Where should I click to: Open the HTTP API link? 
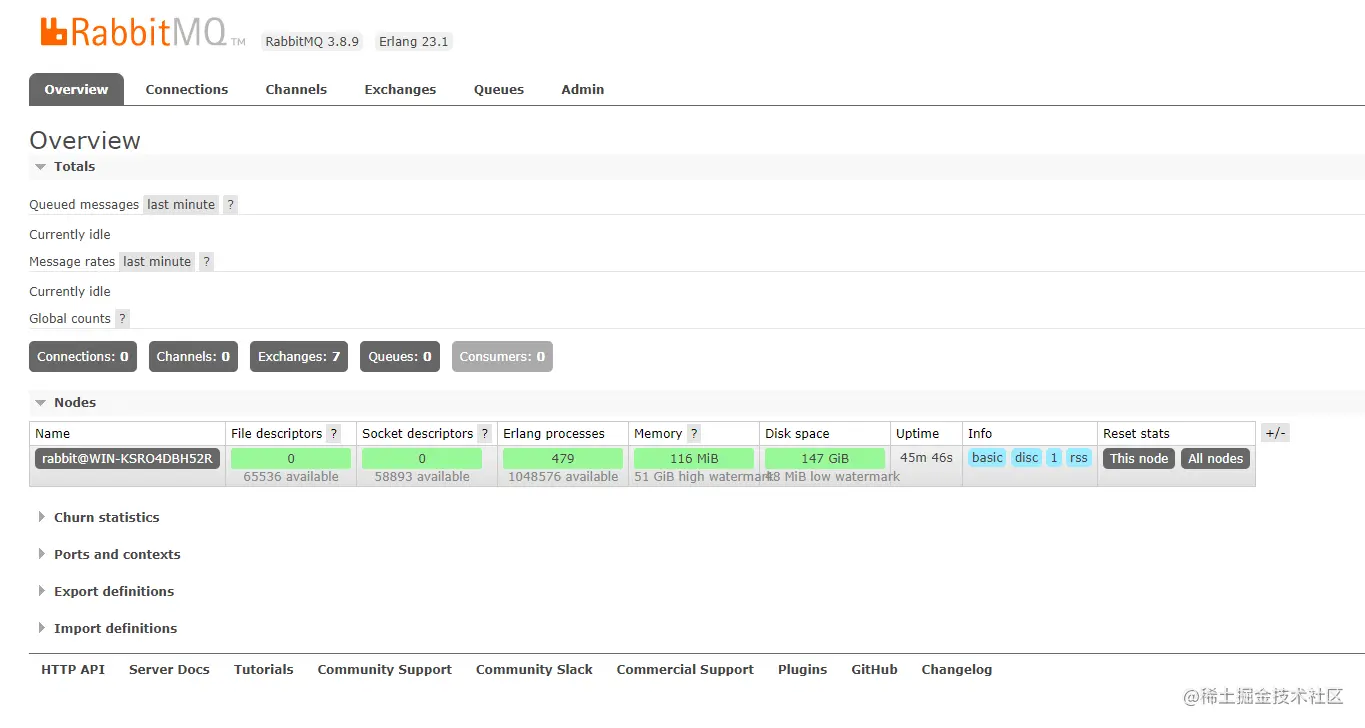[73, 670]
